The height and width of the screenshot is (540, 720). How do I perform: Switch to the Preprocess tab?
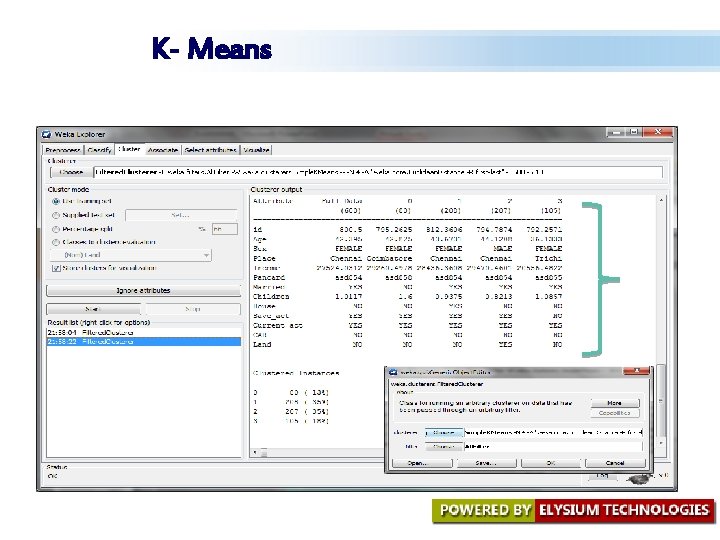tap(63, 150)
